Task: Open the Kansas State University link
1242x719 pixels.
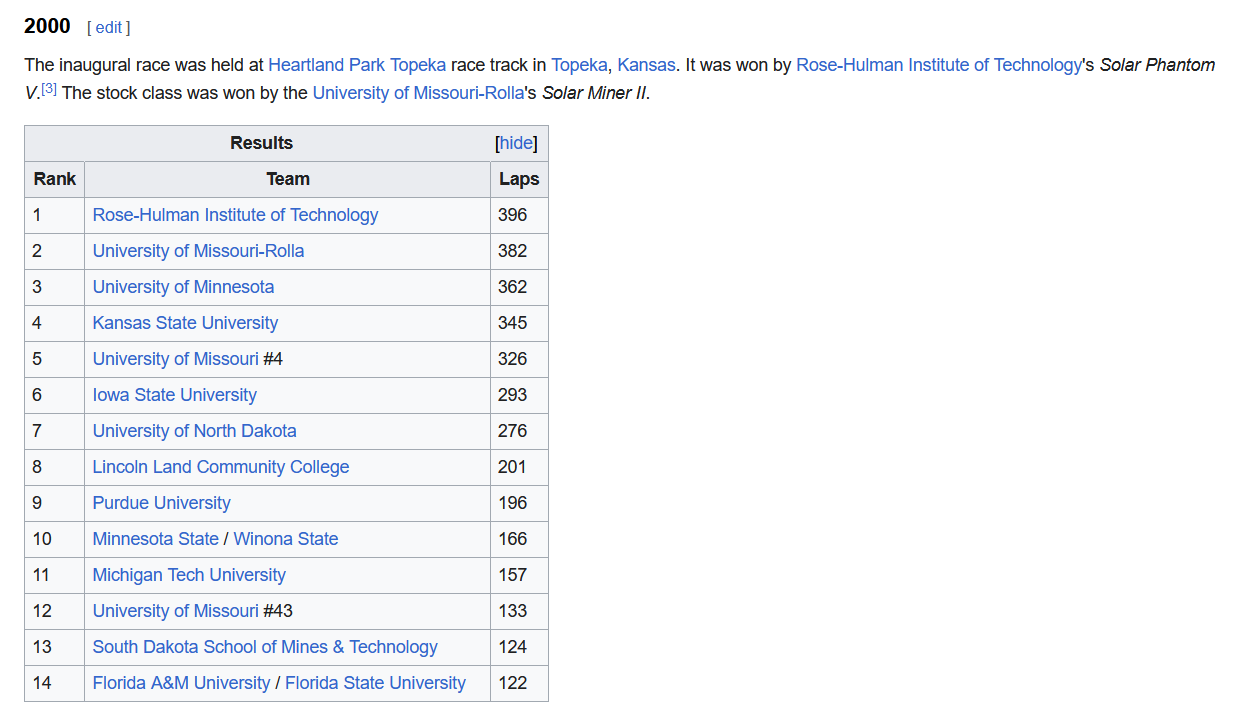Action: [185, 323]
